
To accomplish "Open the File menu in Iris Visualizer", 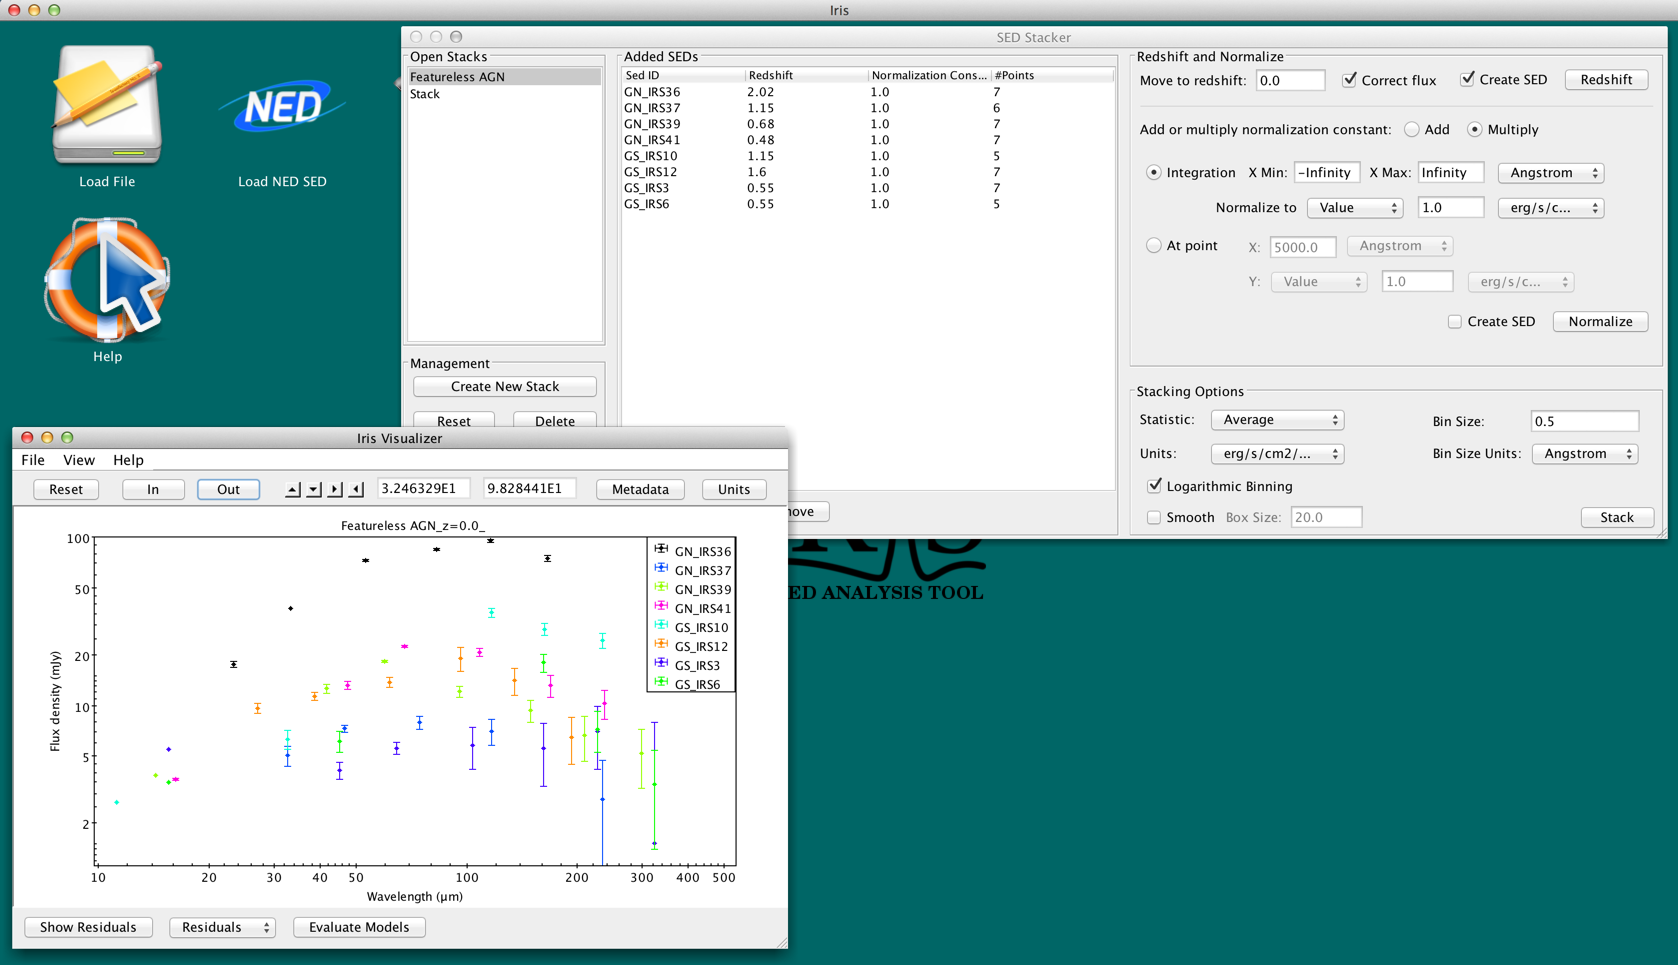I will click(33, 460).
